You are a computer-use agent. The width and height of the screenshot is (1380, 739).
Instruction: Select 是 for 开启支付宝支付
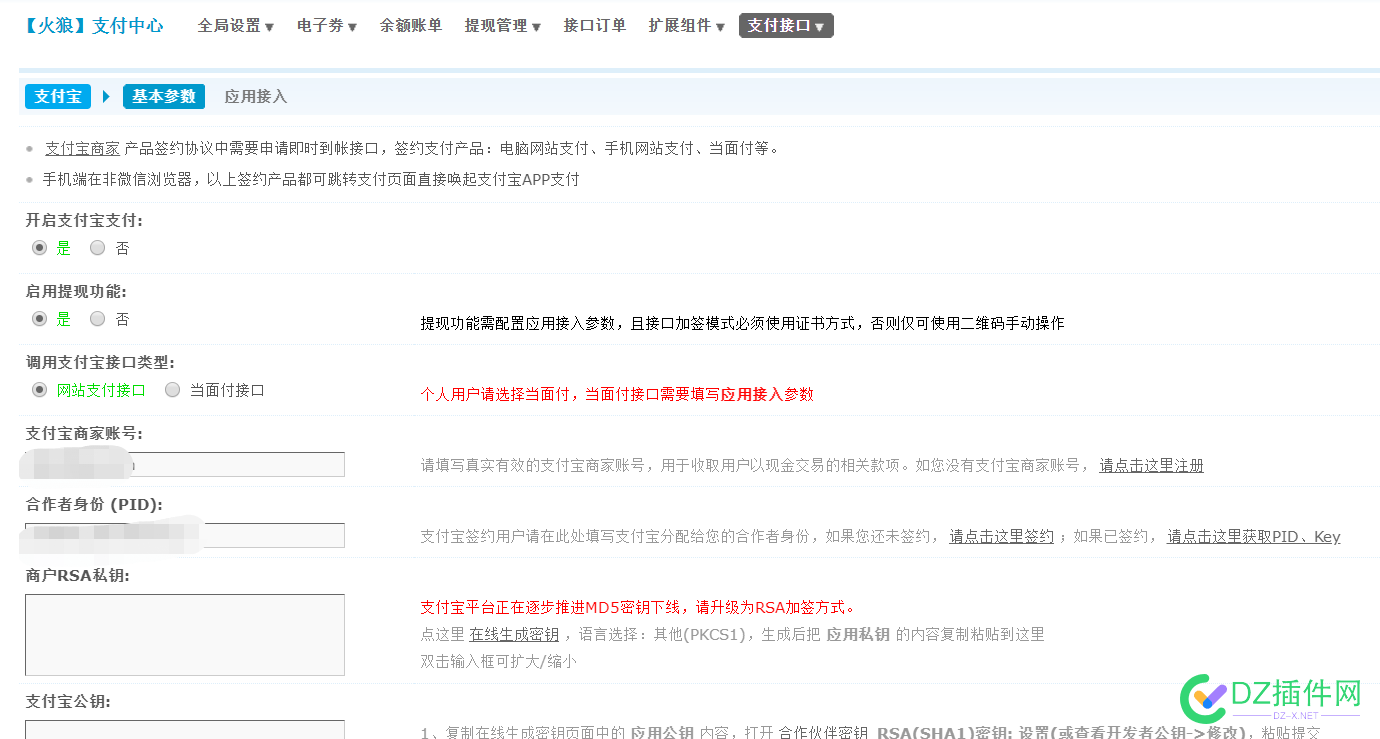(39, 248)
